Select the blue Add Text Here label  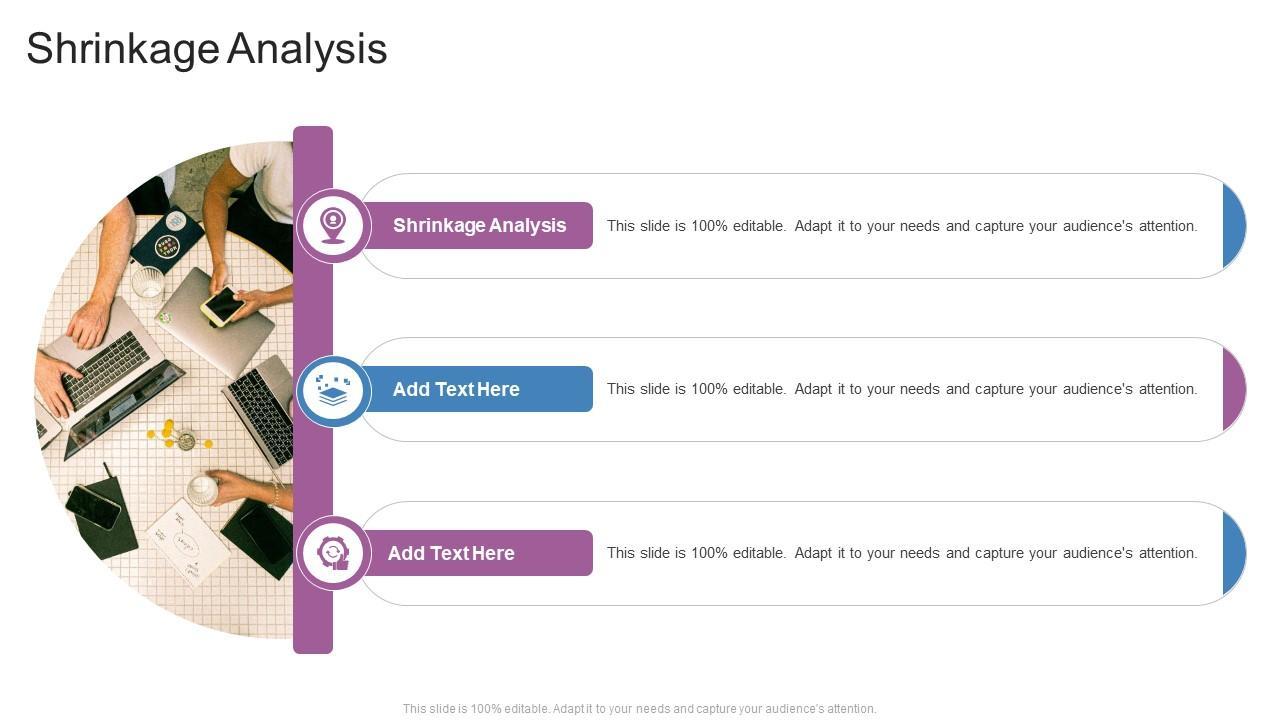(x=456, y=389)
